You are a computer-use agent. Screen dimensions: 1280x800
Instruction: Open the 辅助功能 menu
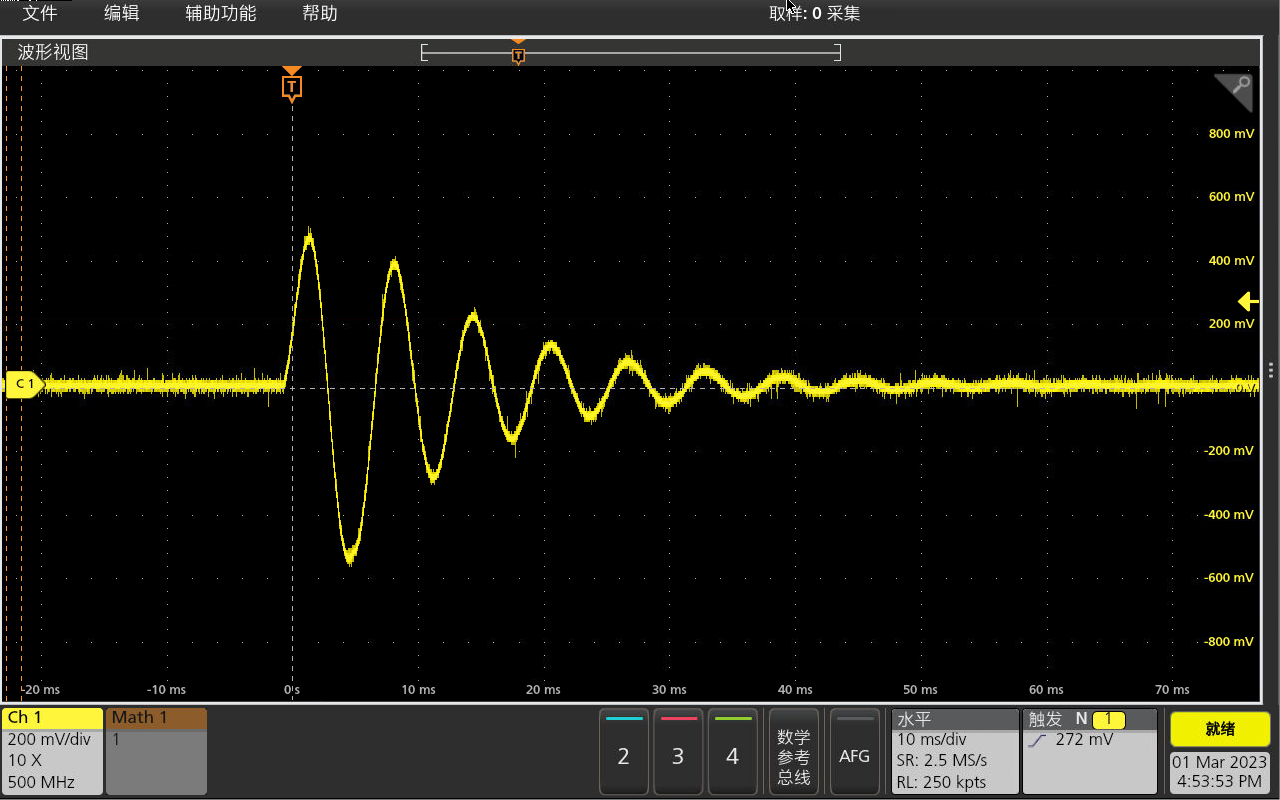221,13
